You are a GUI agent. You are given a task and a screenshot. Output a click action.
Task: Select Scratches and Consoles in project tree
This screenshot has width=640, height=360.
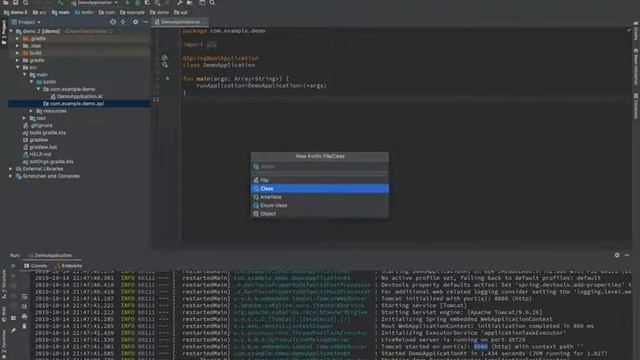(x=51, y=176)
